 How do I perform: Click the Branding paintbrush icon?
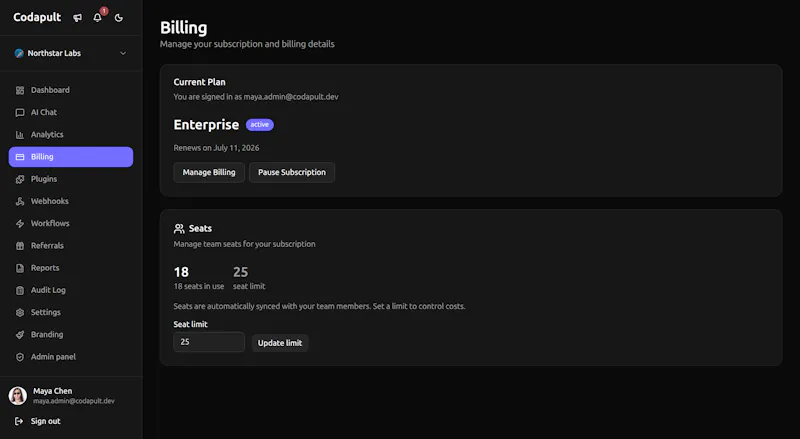click(20, 334)
